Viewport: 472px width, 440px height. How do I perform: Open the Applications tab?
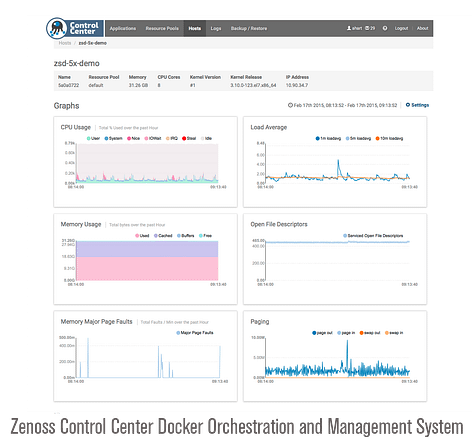click(123, 28)
